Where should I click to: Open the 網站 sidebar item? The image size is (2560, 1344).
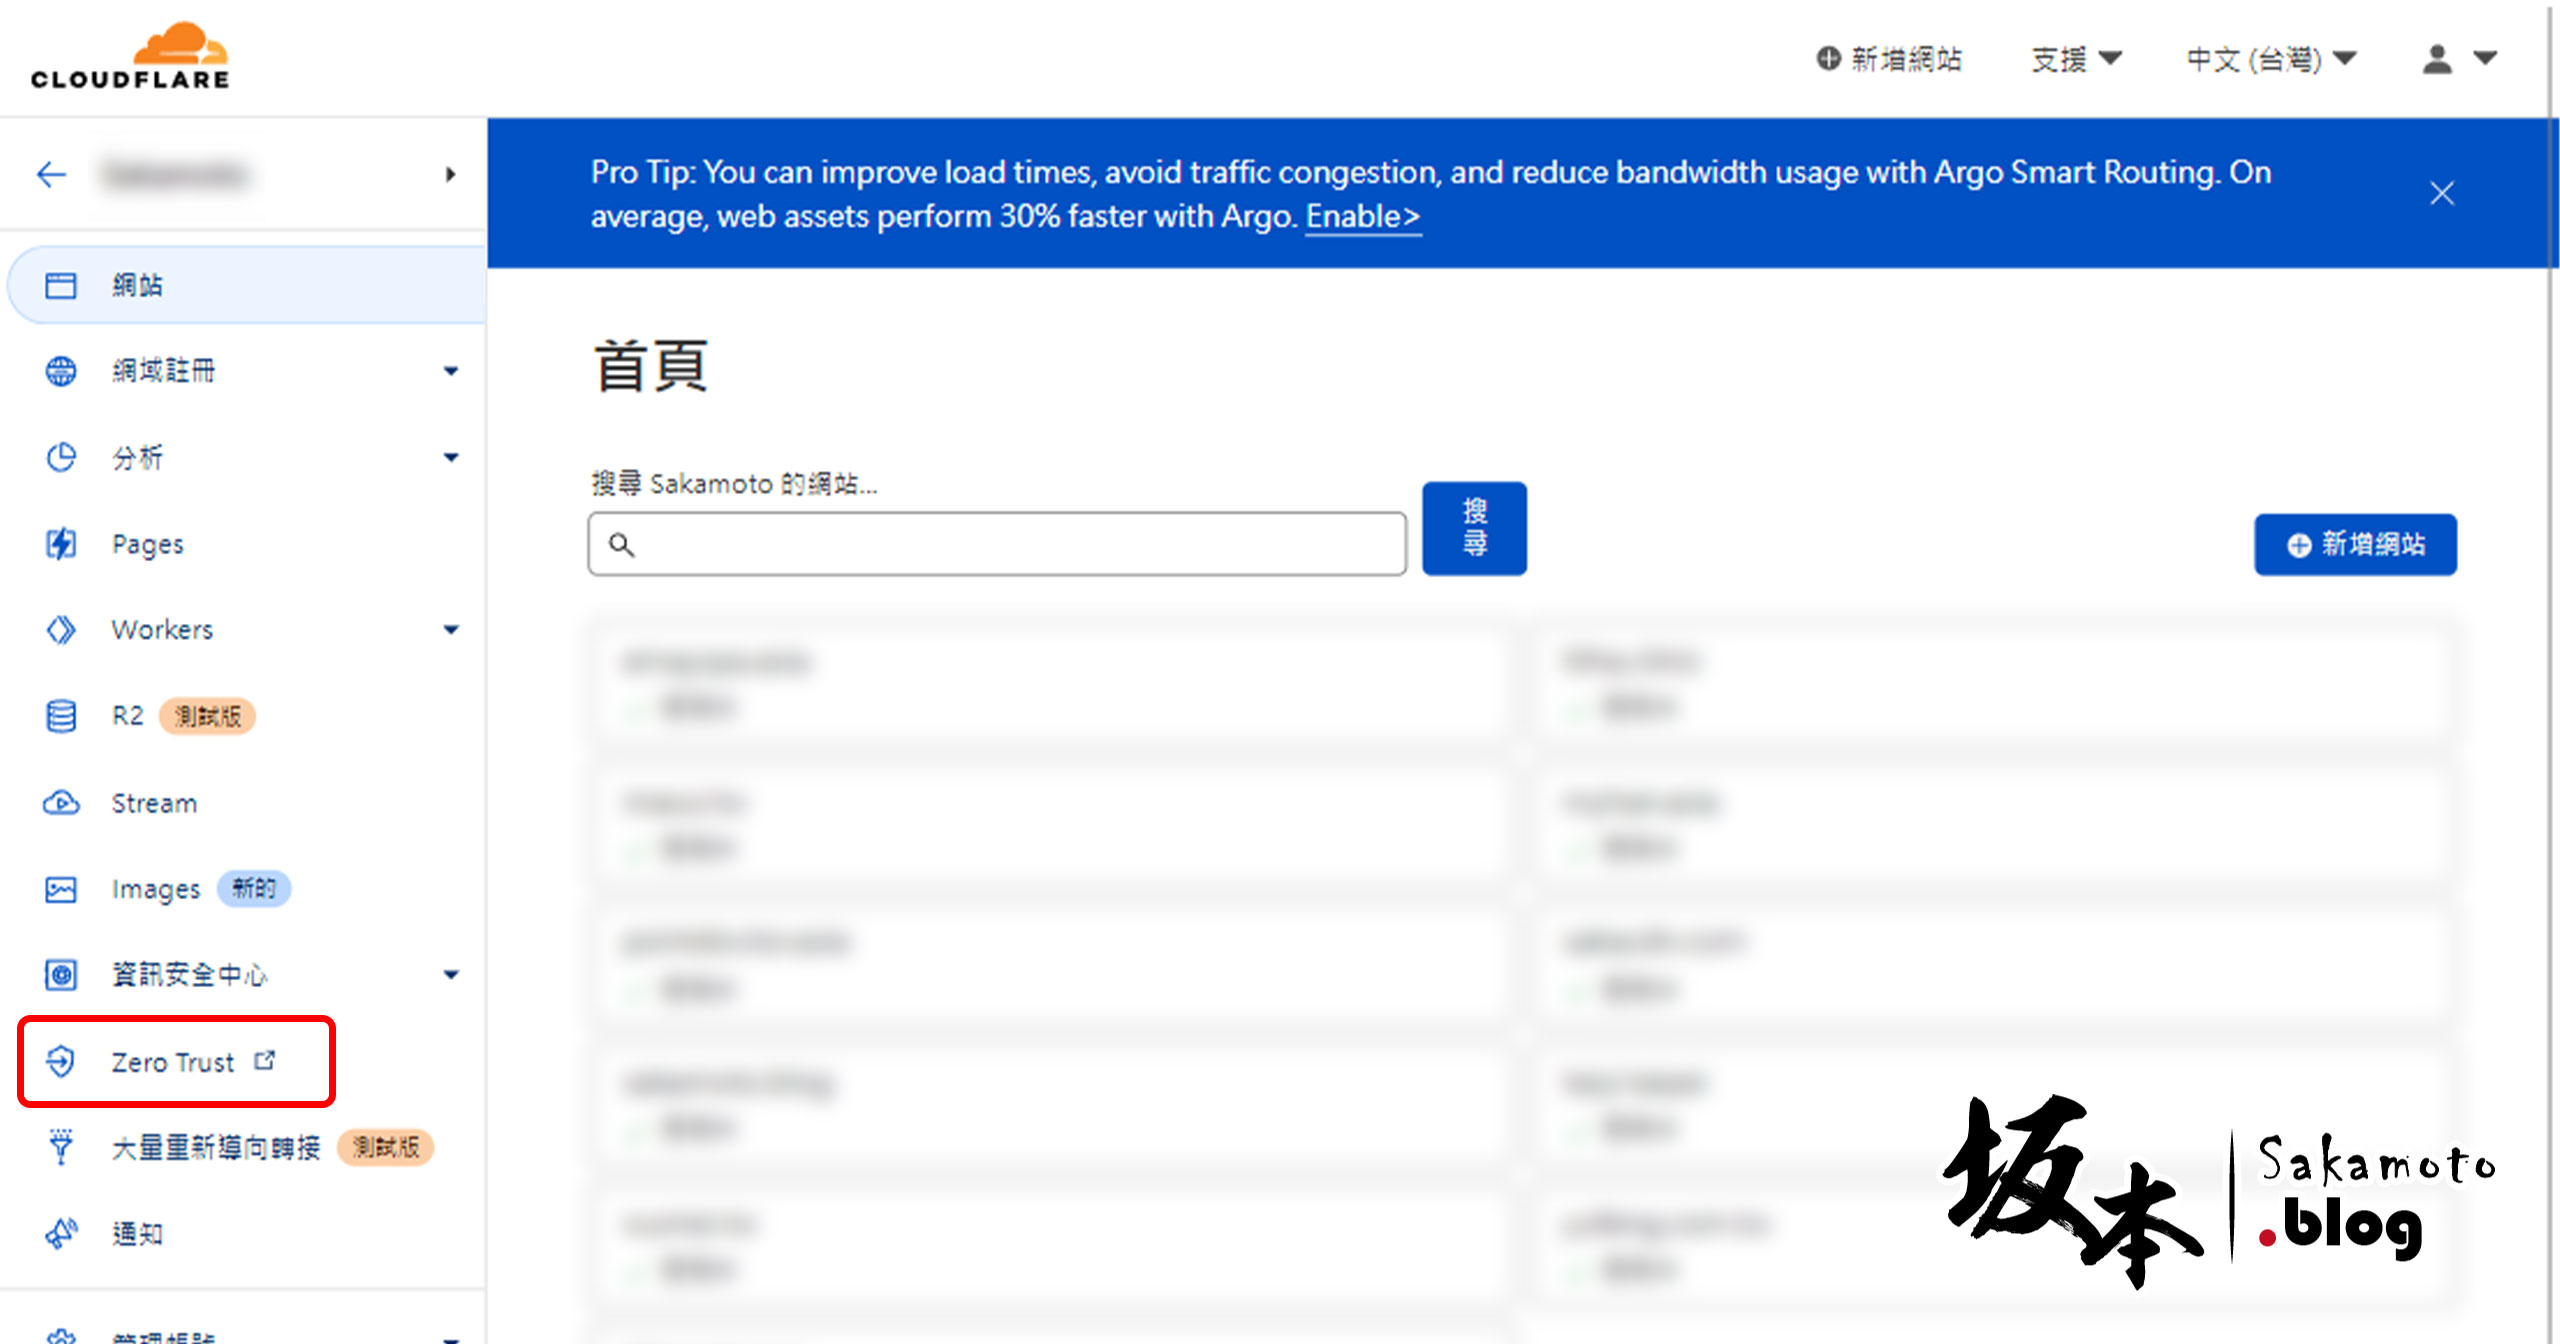[247, 285]
